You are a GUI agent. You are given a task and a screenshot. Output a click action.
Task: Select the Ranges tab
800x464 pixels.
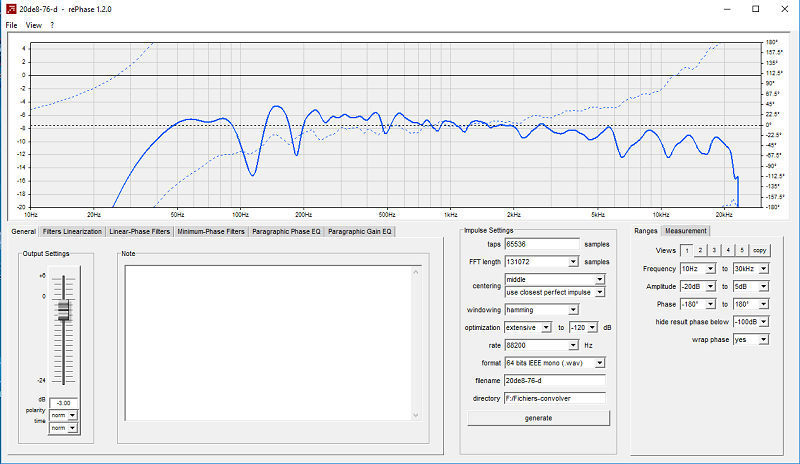(645, 231)
